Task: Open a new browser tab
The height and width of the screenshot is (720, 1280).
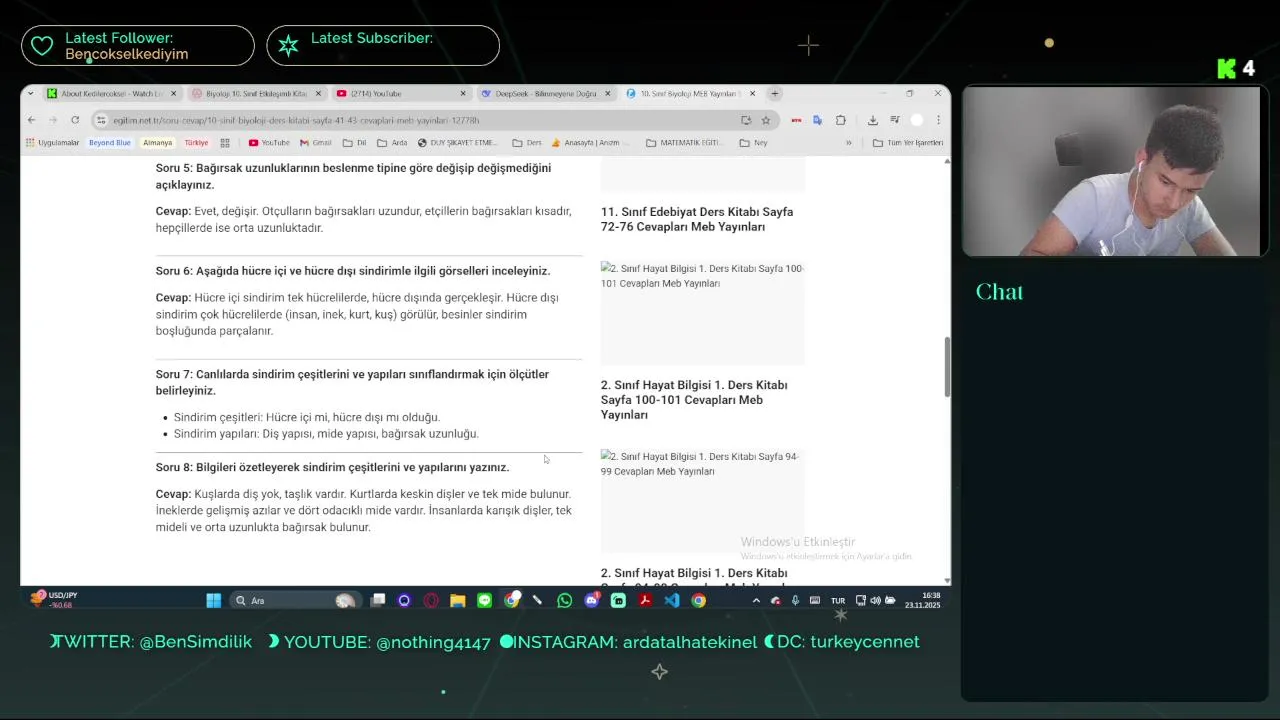Action: click(x=774, y=94)
